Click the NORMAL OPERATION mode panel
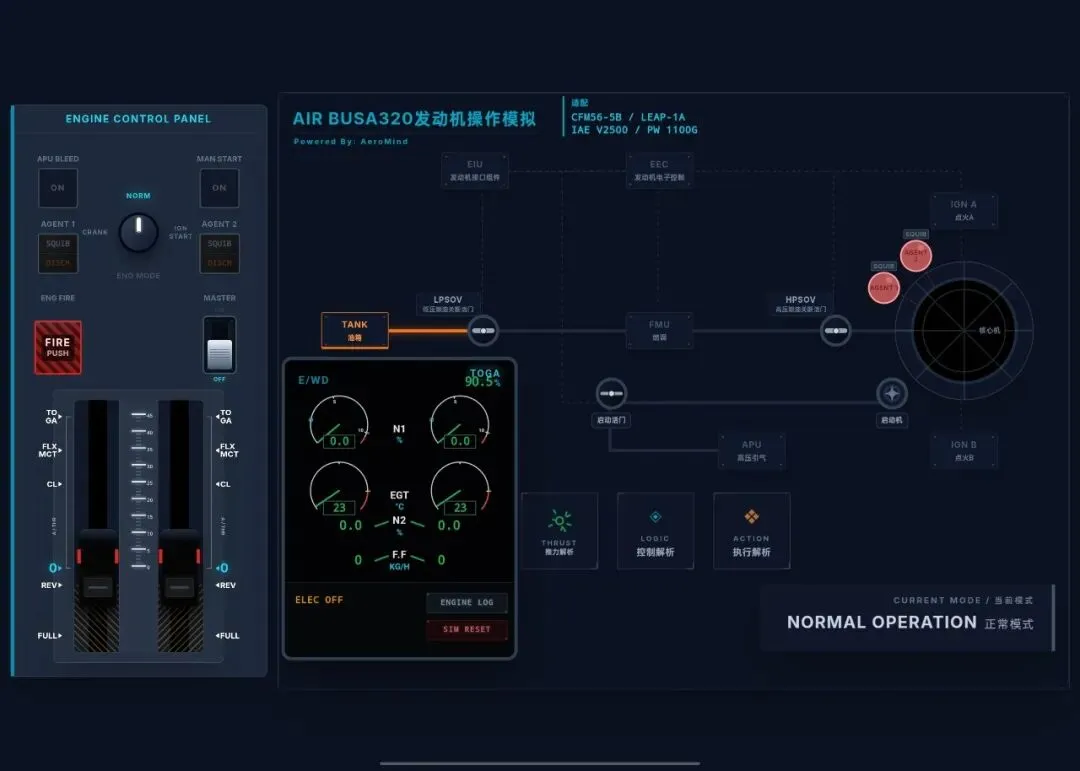Image resolution: width=1080 pixels, height=771 pixels. (x=908, y=617)
